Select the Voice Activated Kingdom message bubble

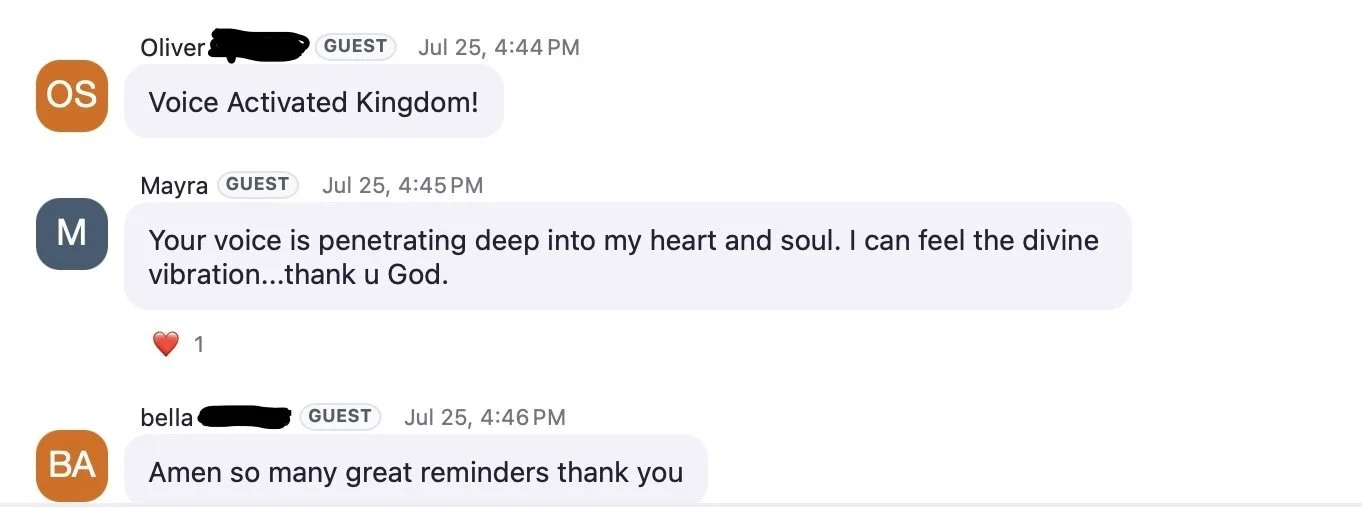point(314,102)
